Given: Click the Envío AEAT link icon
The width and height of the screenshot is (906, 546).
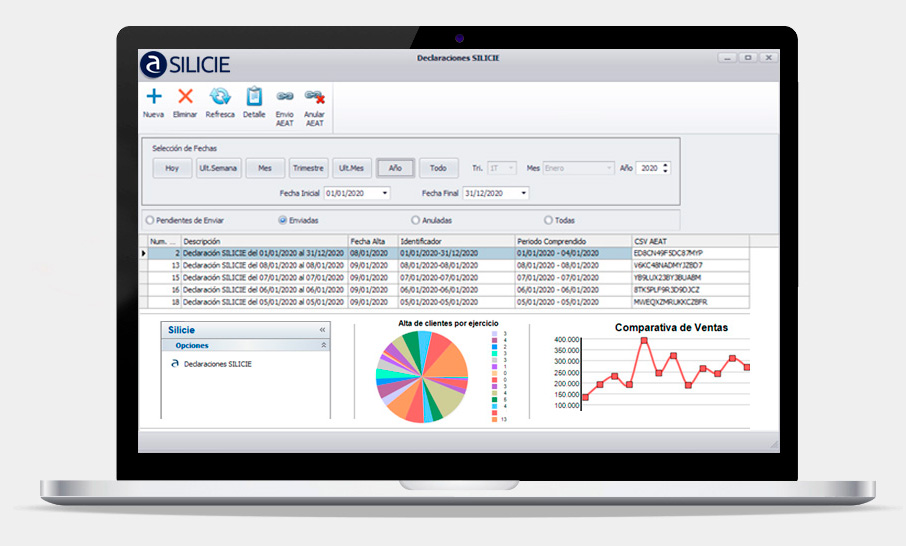Looking at the screenshot, I should tap(285, 97).
